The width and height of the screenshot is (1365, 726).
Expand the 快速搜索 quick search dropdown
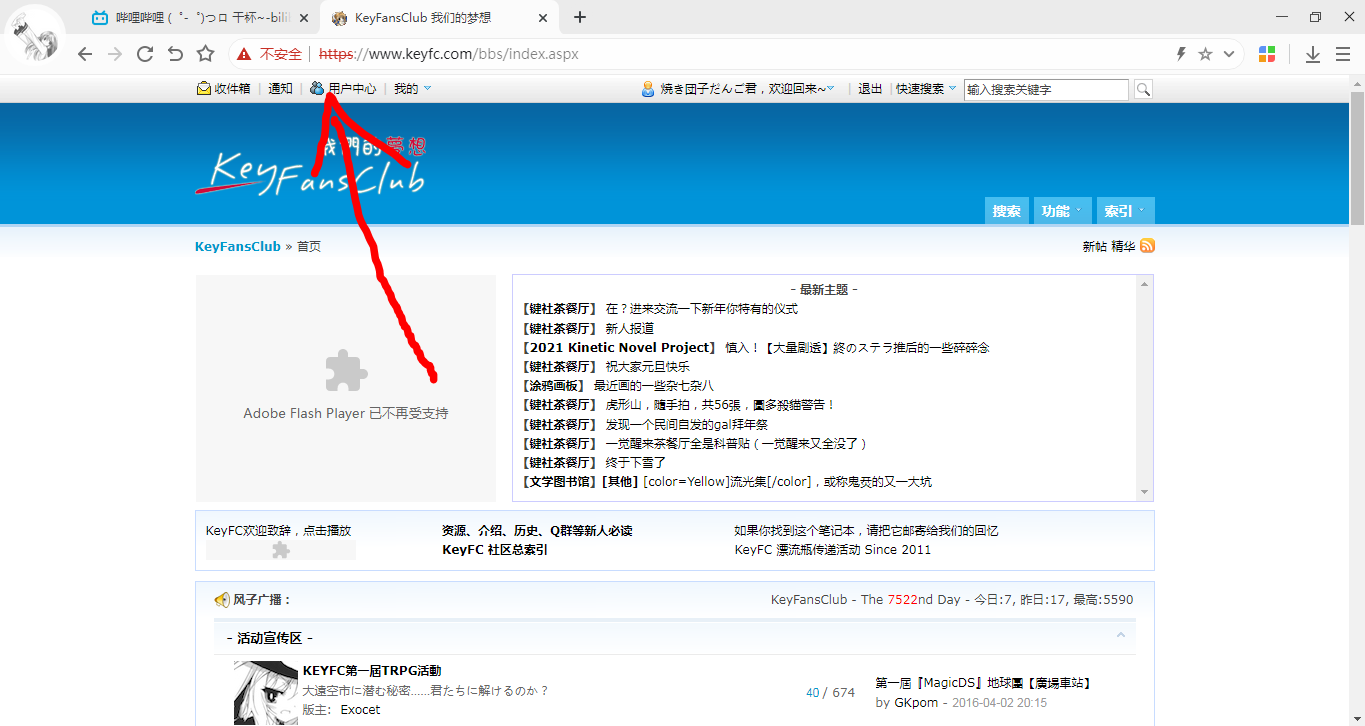click(x=926, y=89)
